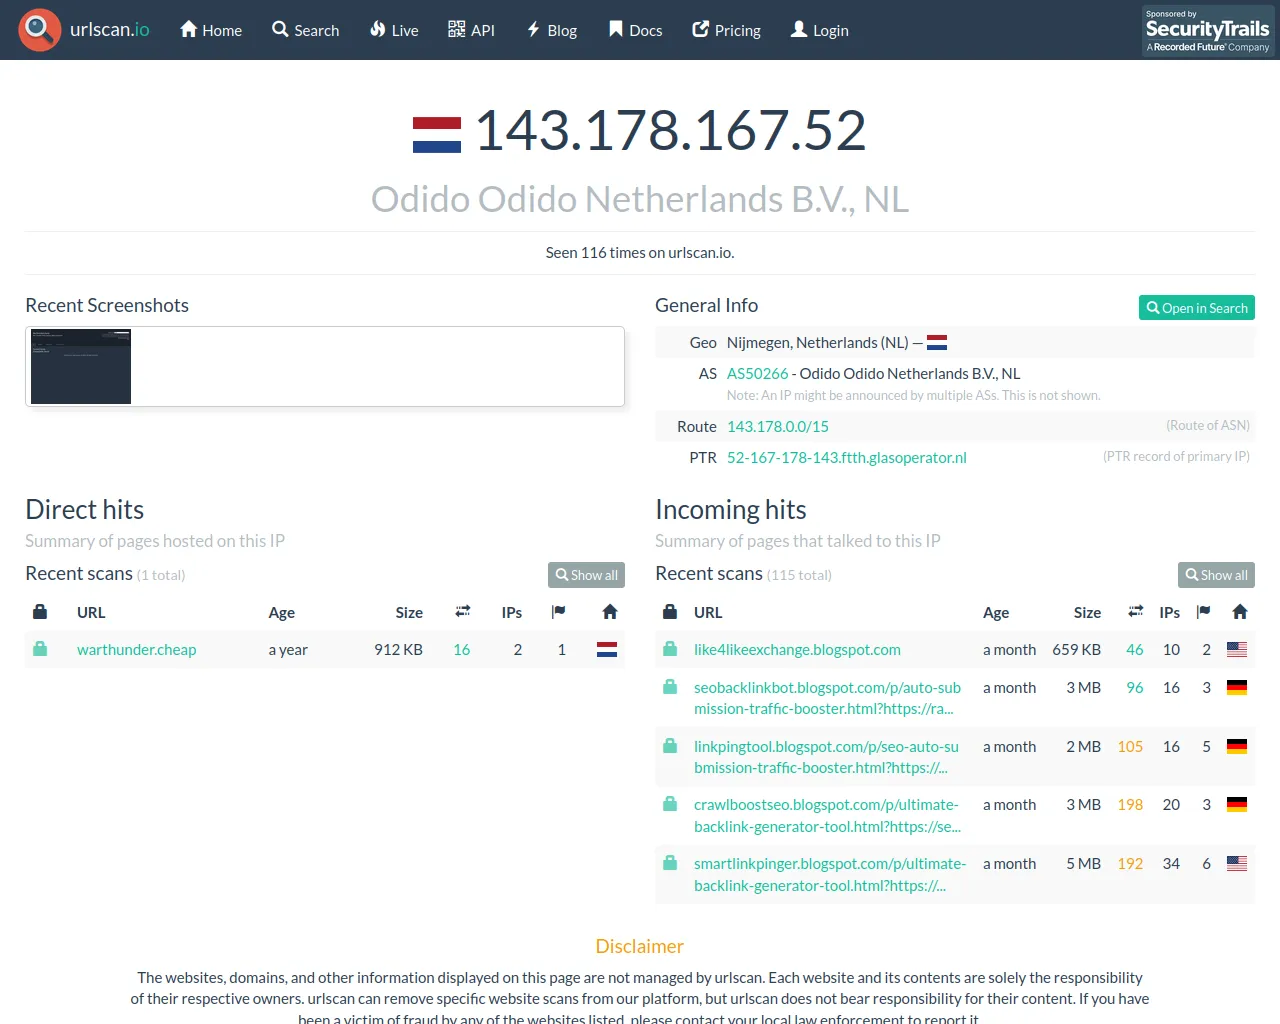Click the request count 16 for warthunder.cheap
The image size is (1280, 1024).
click(462, 649)
